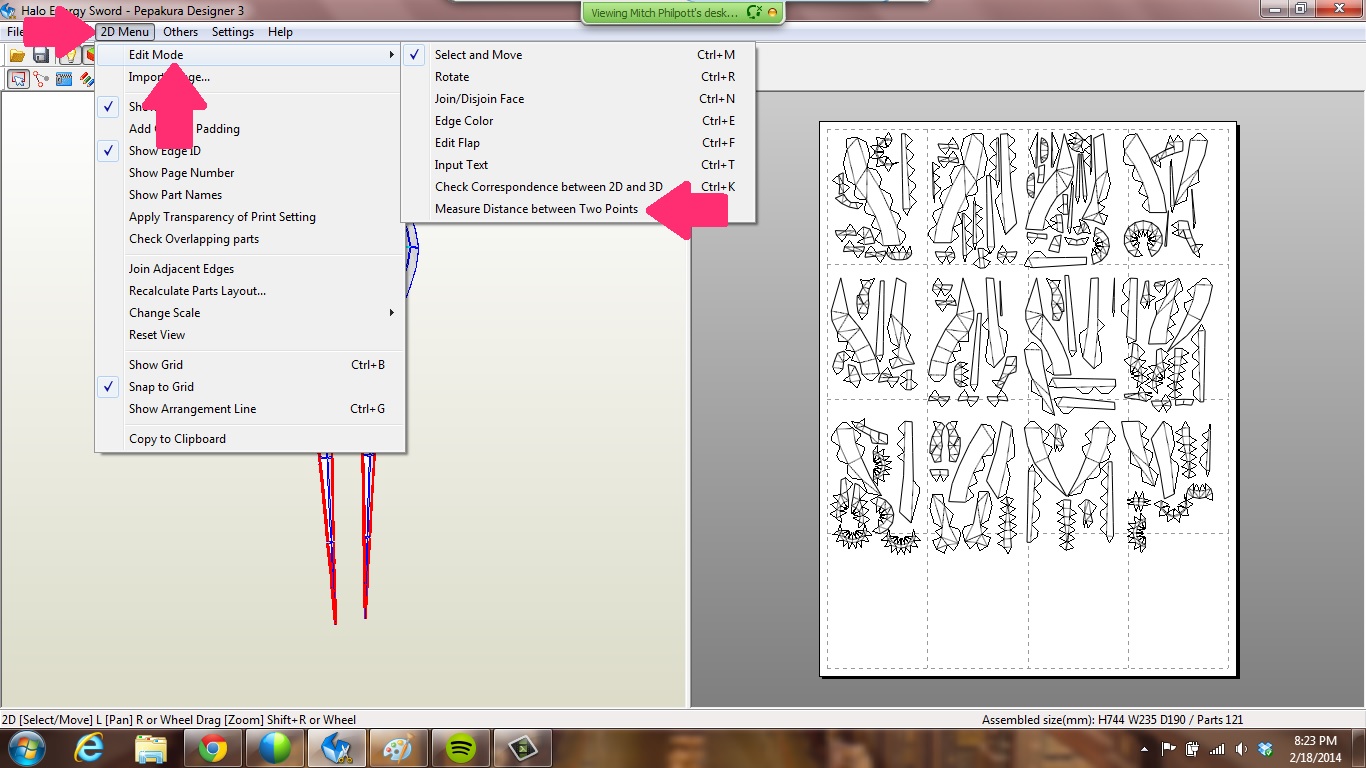Select Measure Distance between Two Points
This screenshot has width=1366, height=768.
pos(578,209)
